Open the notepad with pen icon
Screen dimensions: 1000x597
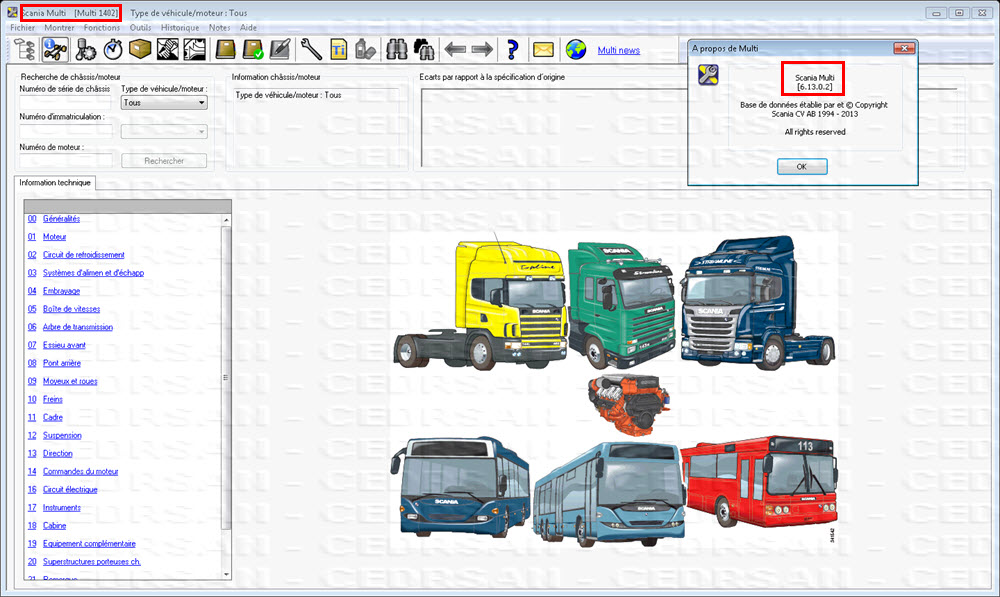pyautogui.click(x=280, y=49)
